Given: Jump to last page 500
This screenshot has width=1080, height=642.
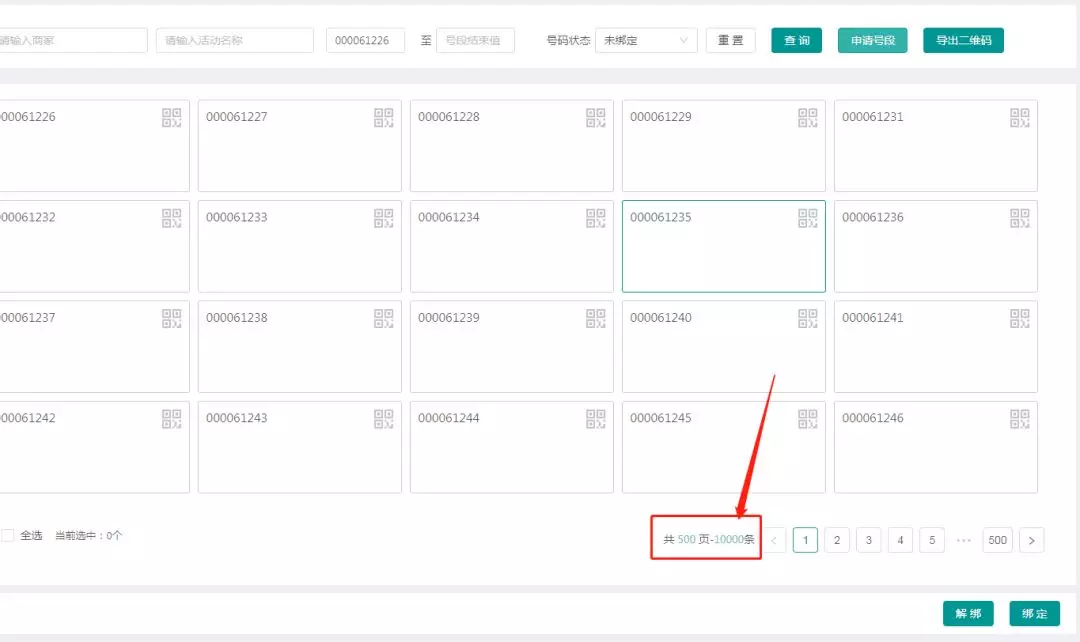Looking at the screenshot, I should click(x=997, y=541).
